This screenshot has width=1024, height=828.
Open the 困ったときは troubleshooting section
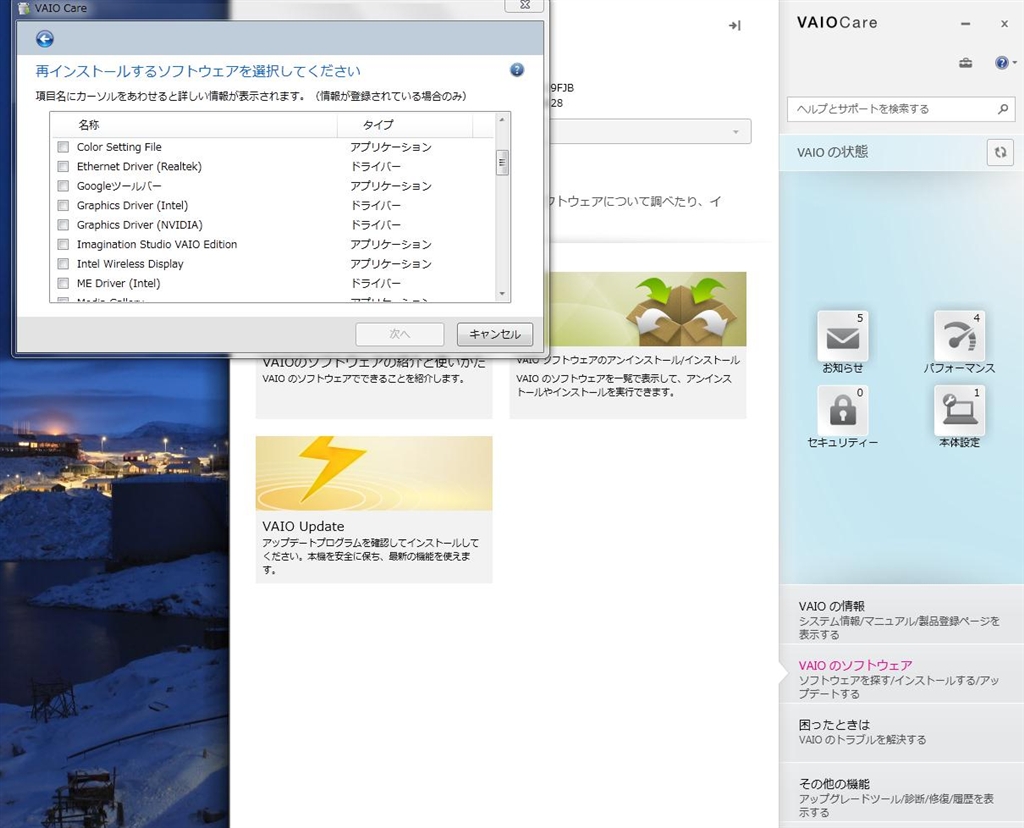tap(901, 732)
